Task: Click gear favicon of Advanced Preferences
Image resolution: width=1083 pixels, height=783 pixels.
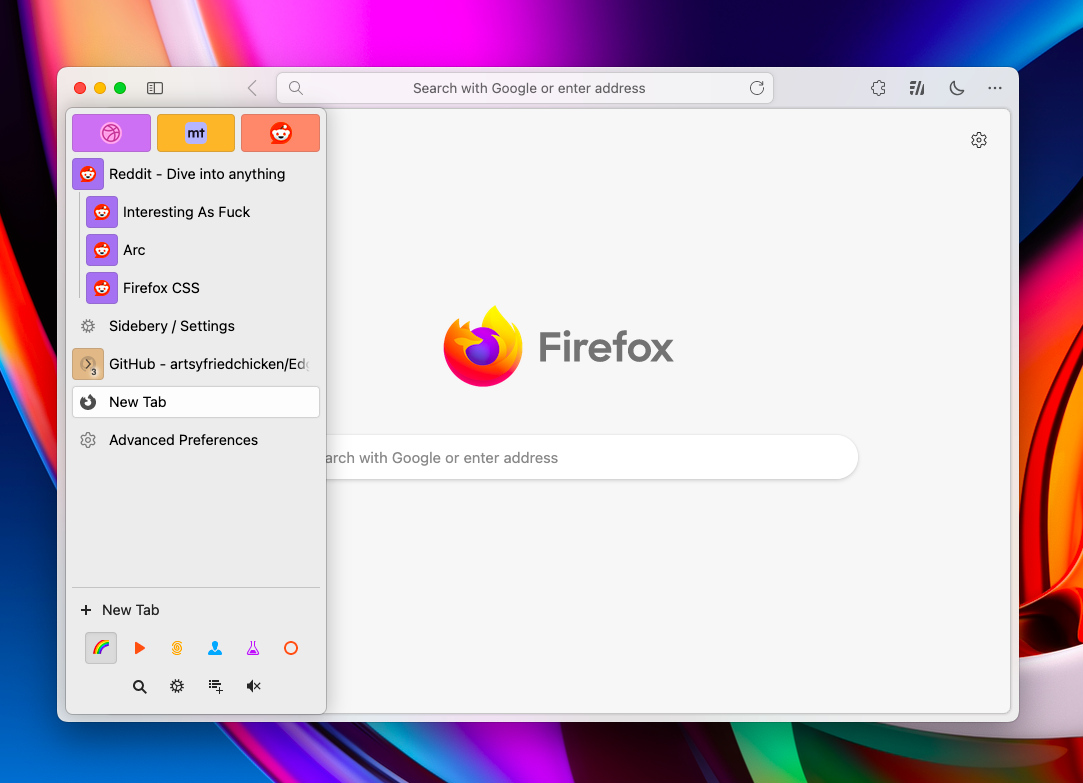Action: point(88,440)
